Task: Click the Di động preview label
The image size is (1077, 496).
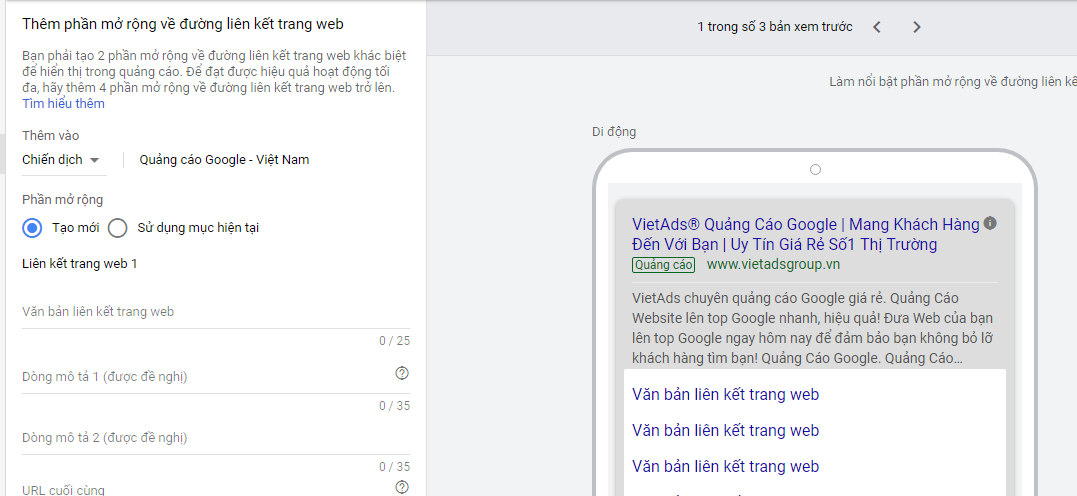Action: pyautogui.click(x=614, y=132)
